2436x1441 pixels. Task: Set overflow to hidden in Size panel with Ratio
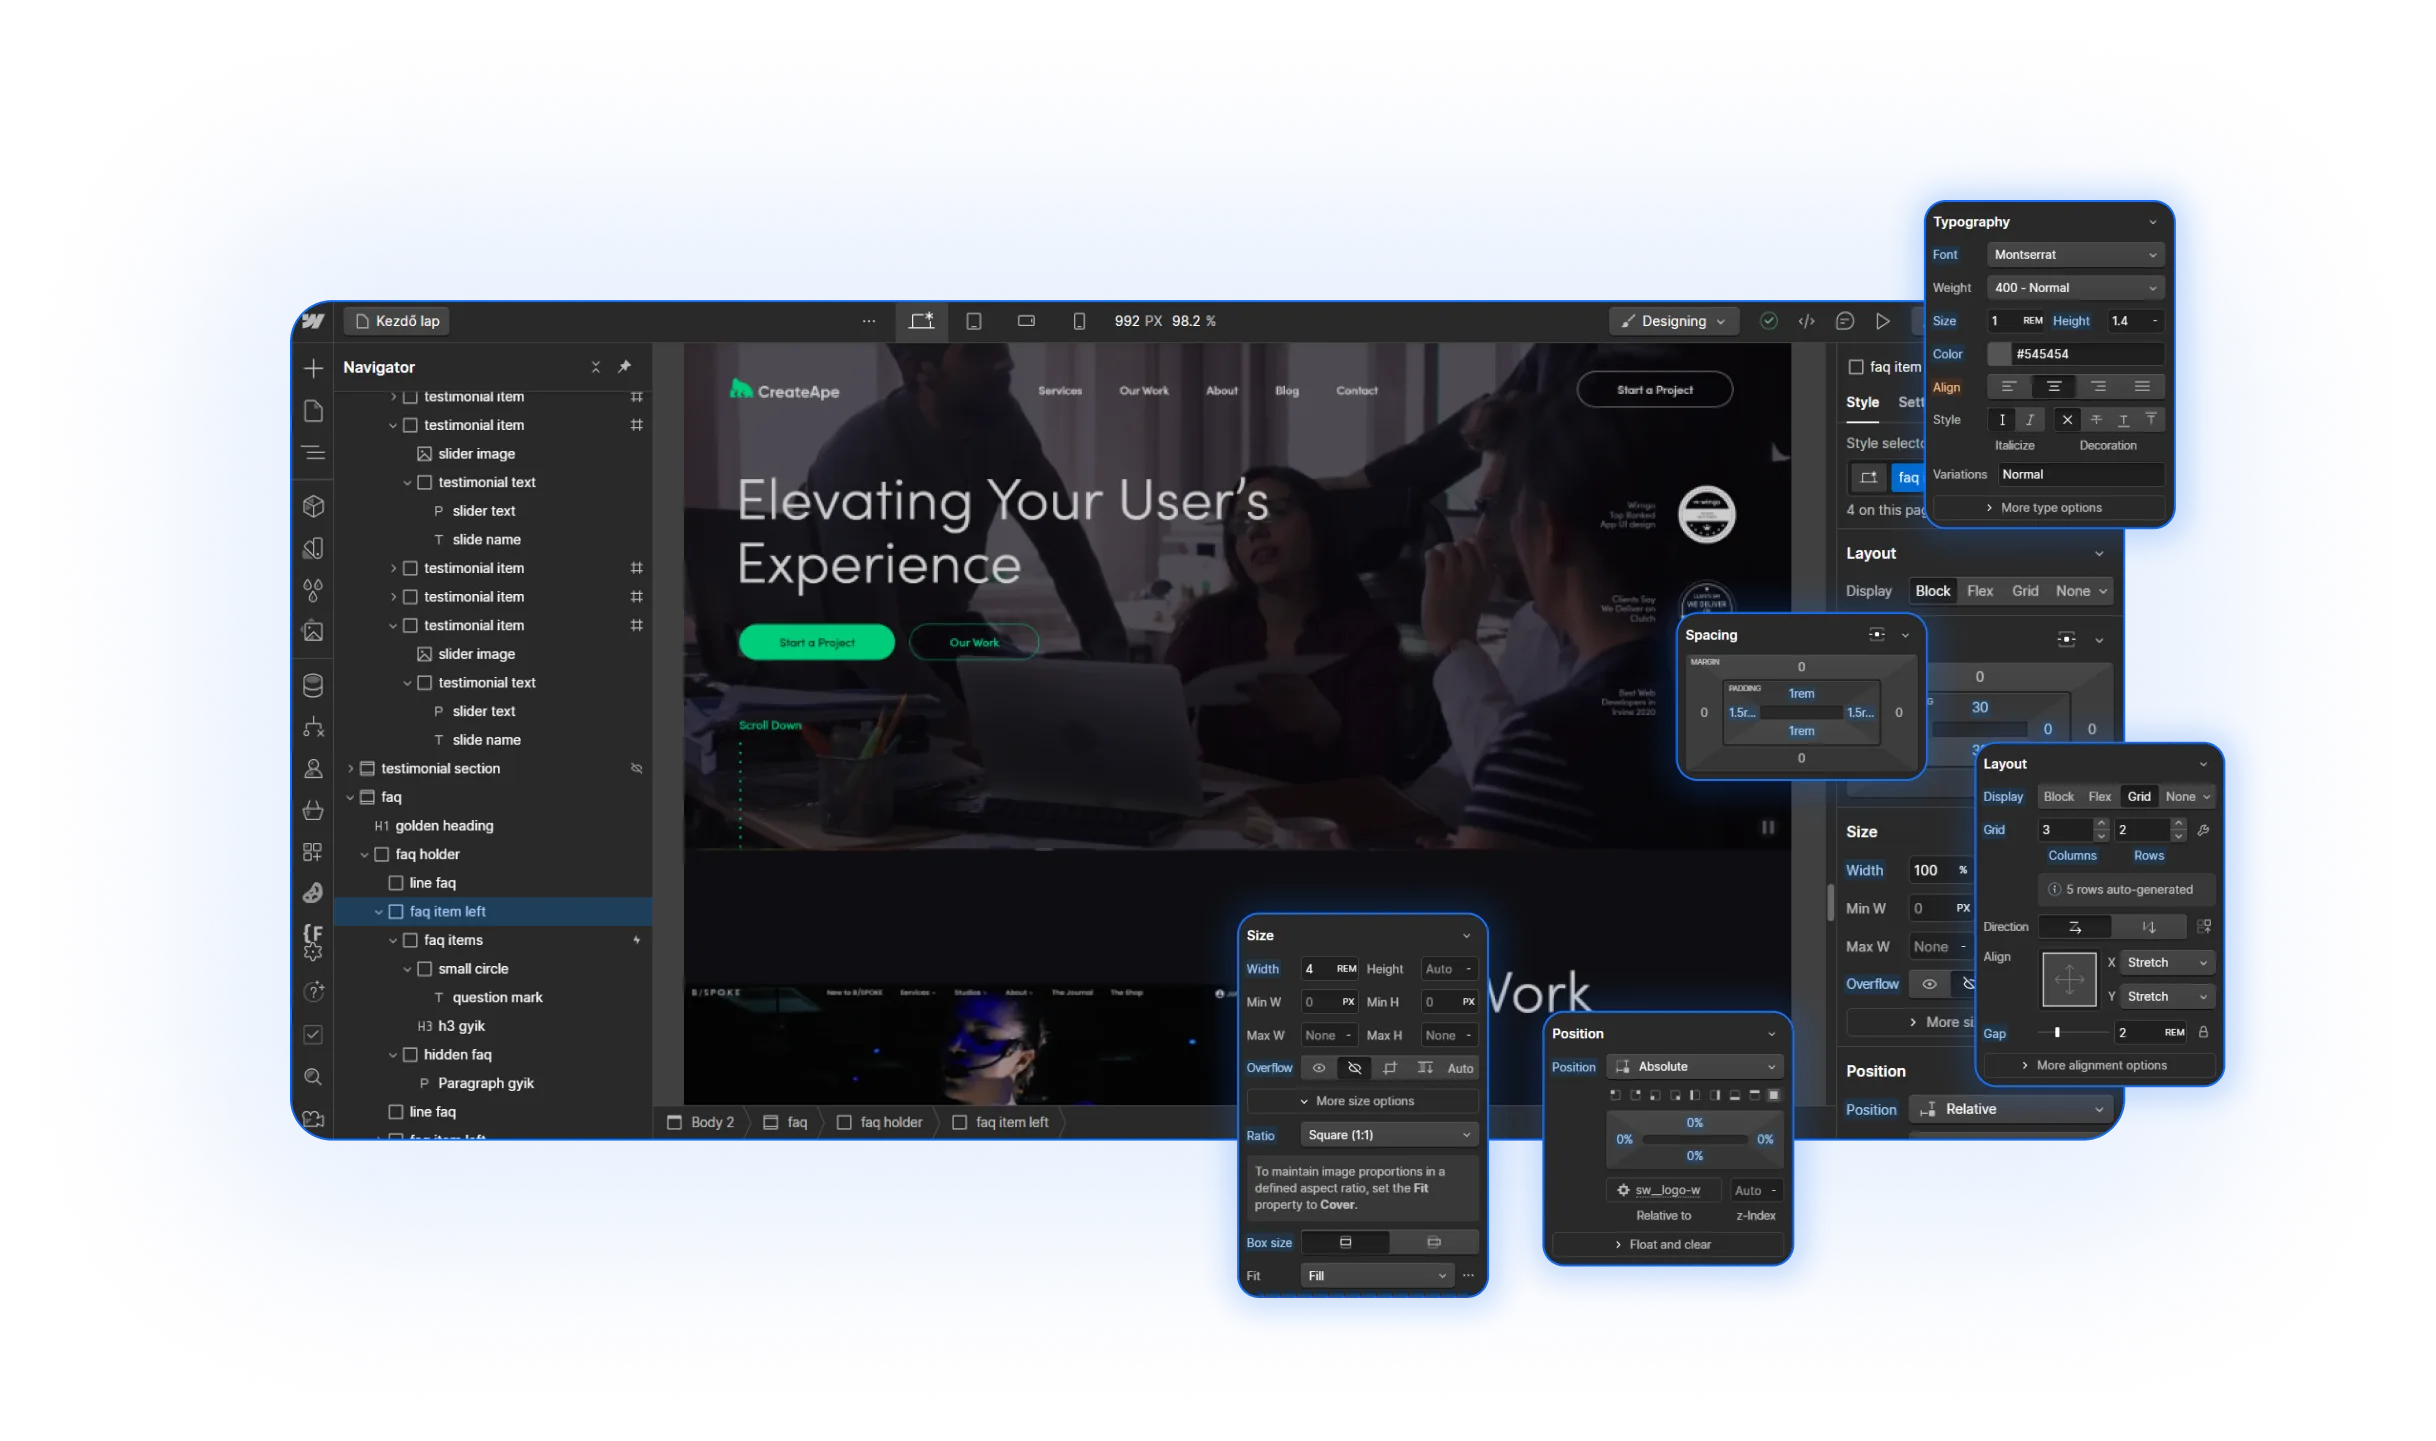pos(1354,1068)
